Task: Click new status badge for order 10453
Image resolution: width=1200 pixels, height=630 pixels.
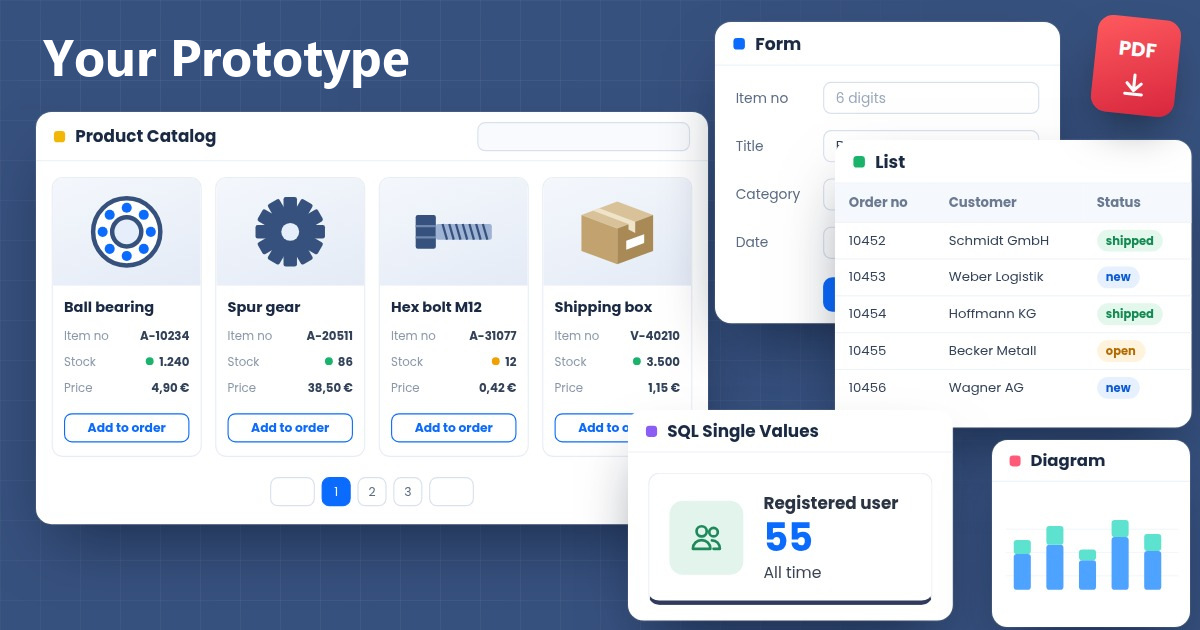Action: click(x=1118, y=277)
